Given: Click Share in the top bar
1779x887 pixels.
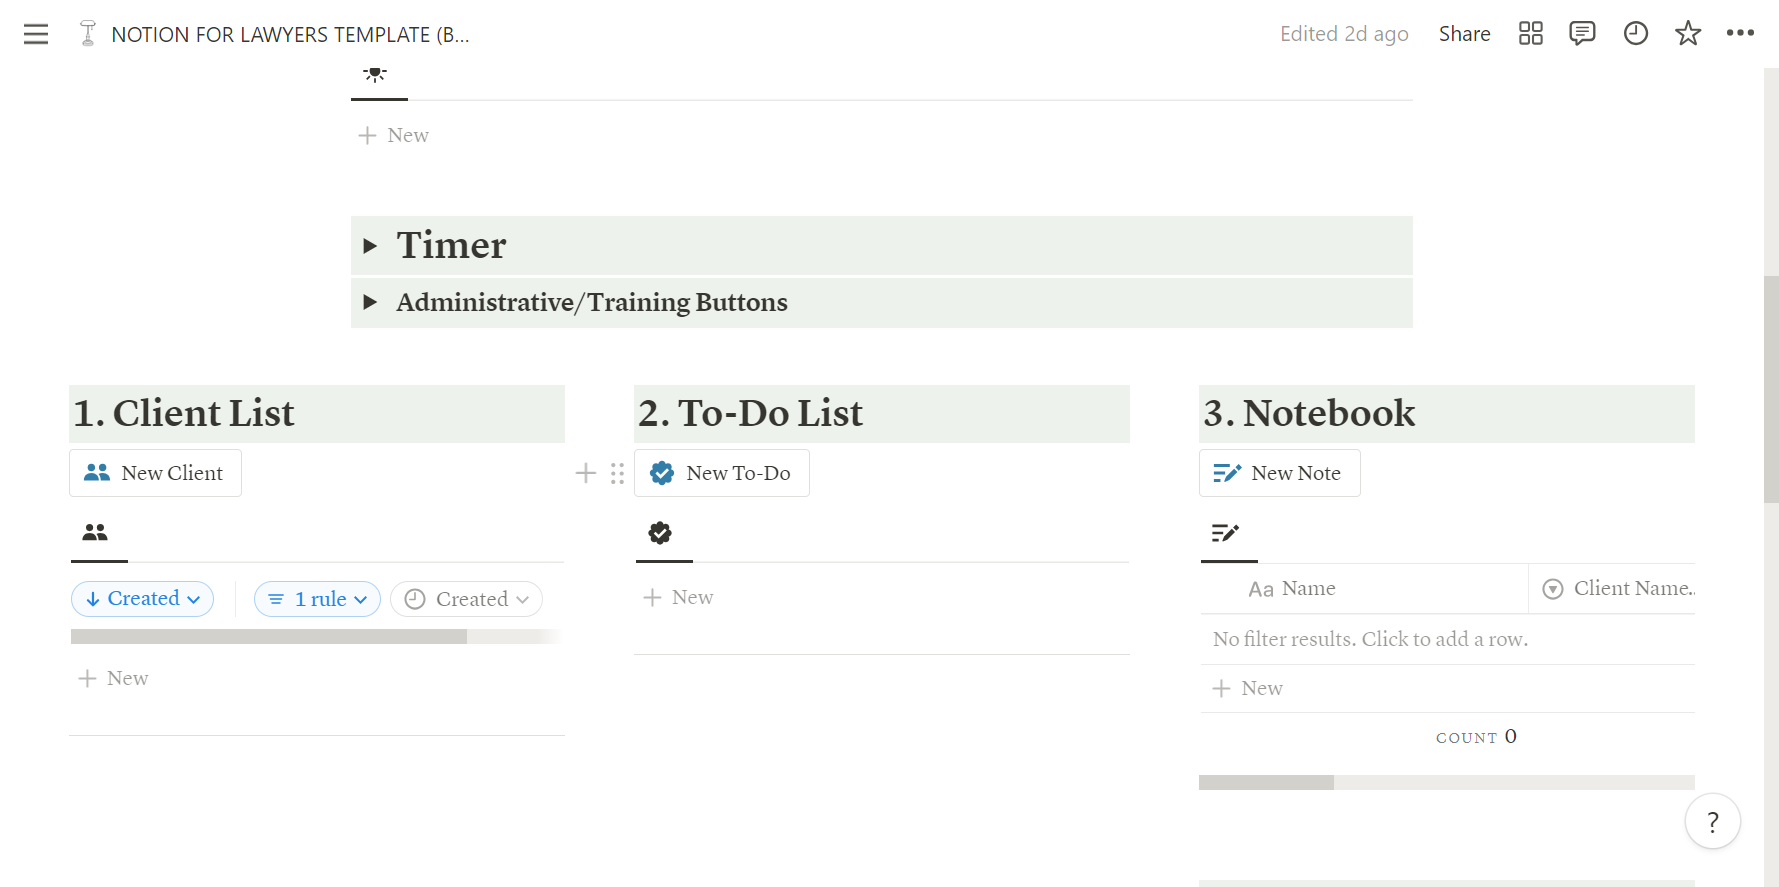Looking at the screenshot, I should pos(1464,34).
